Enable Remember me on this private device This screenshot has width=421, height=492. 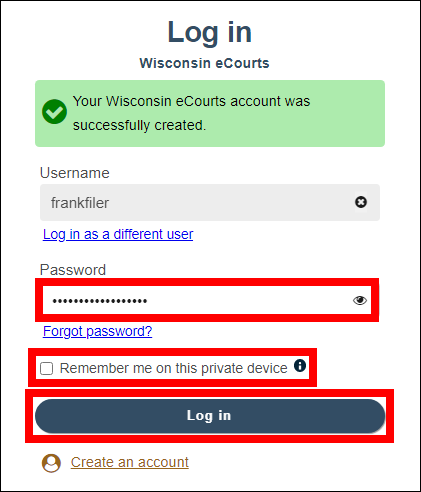point(46,369)
